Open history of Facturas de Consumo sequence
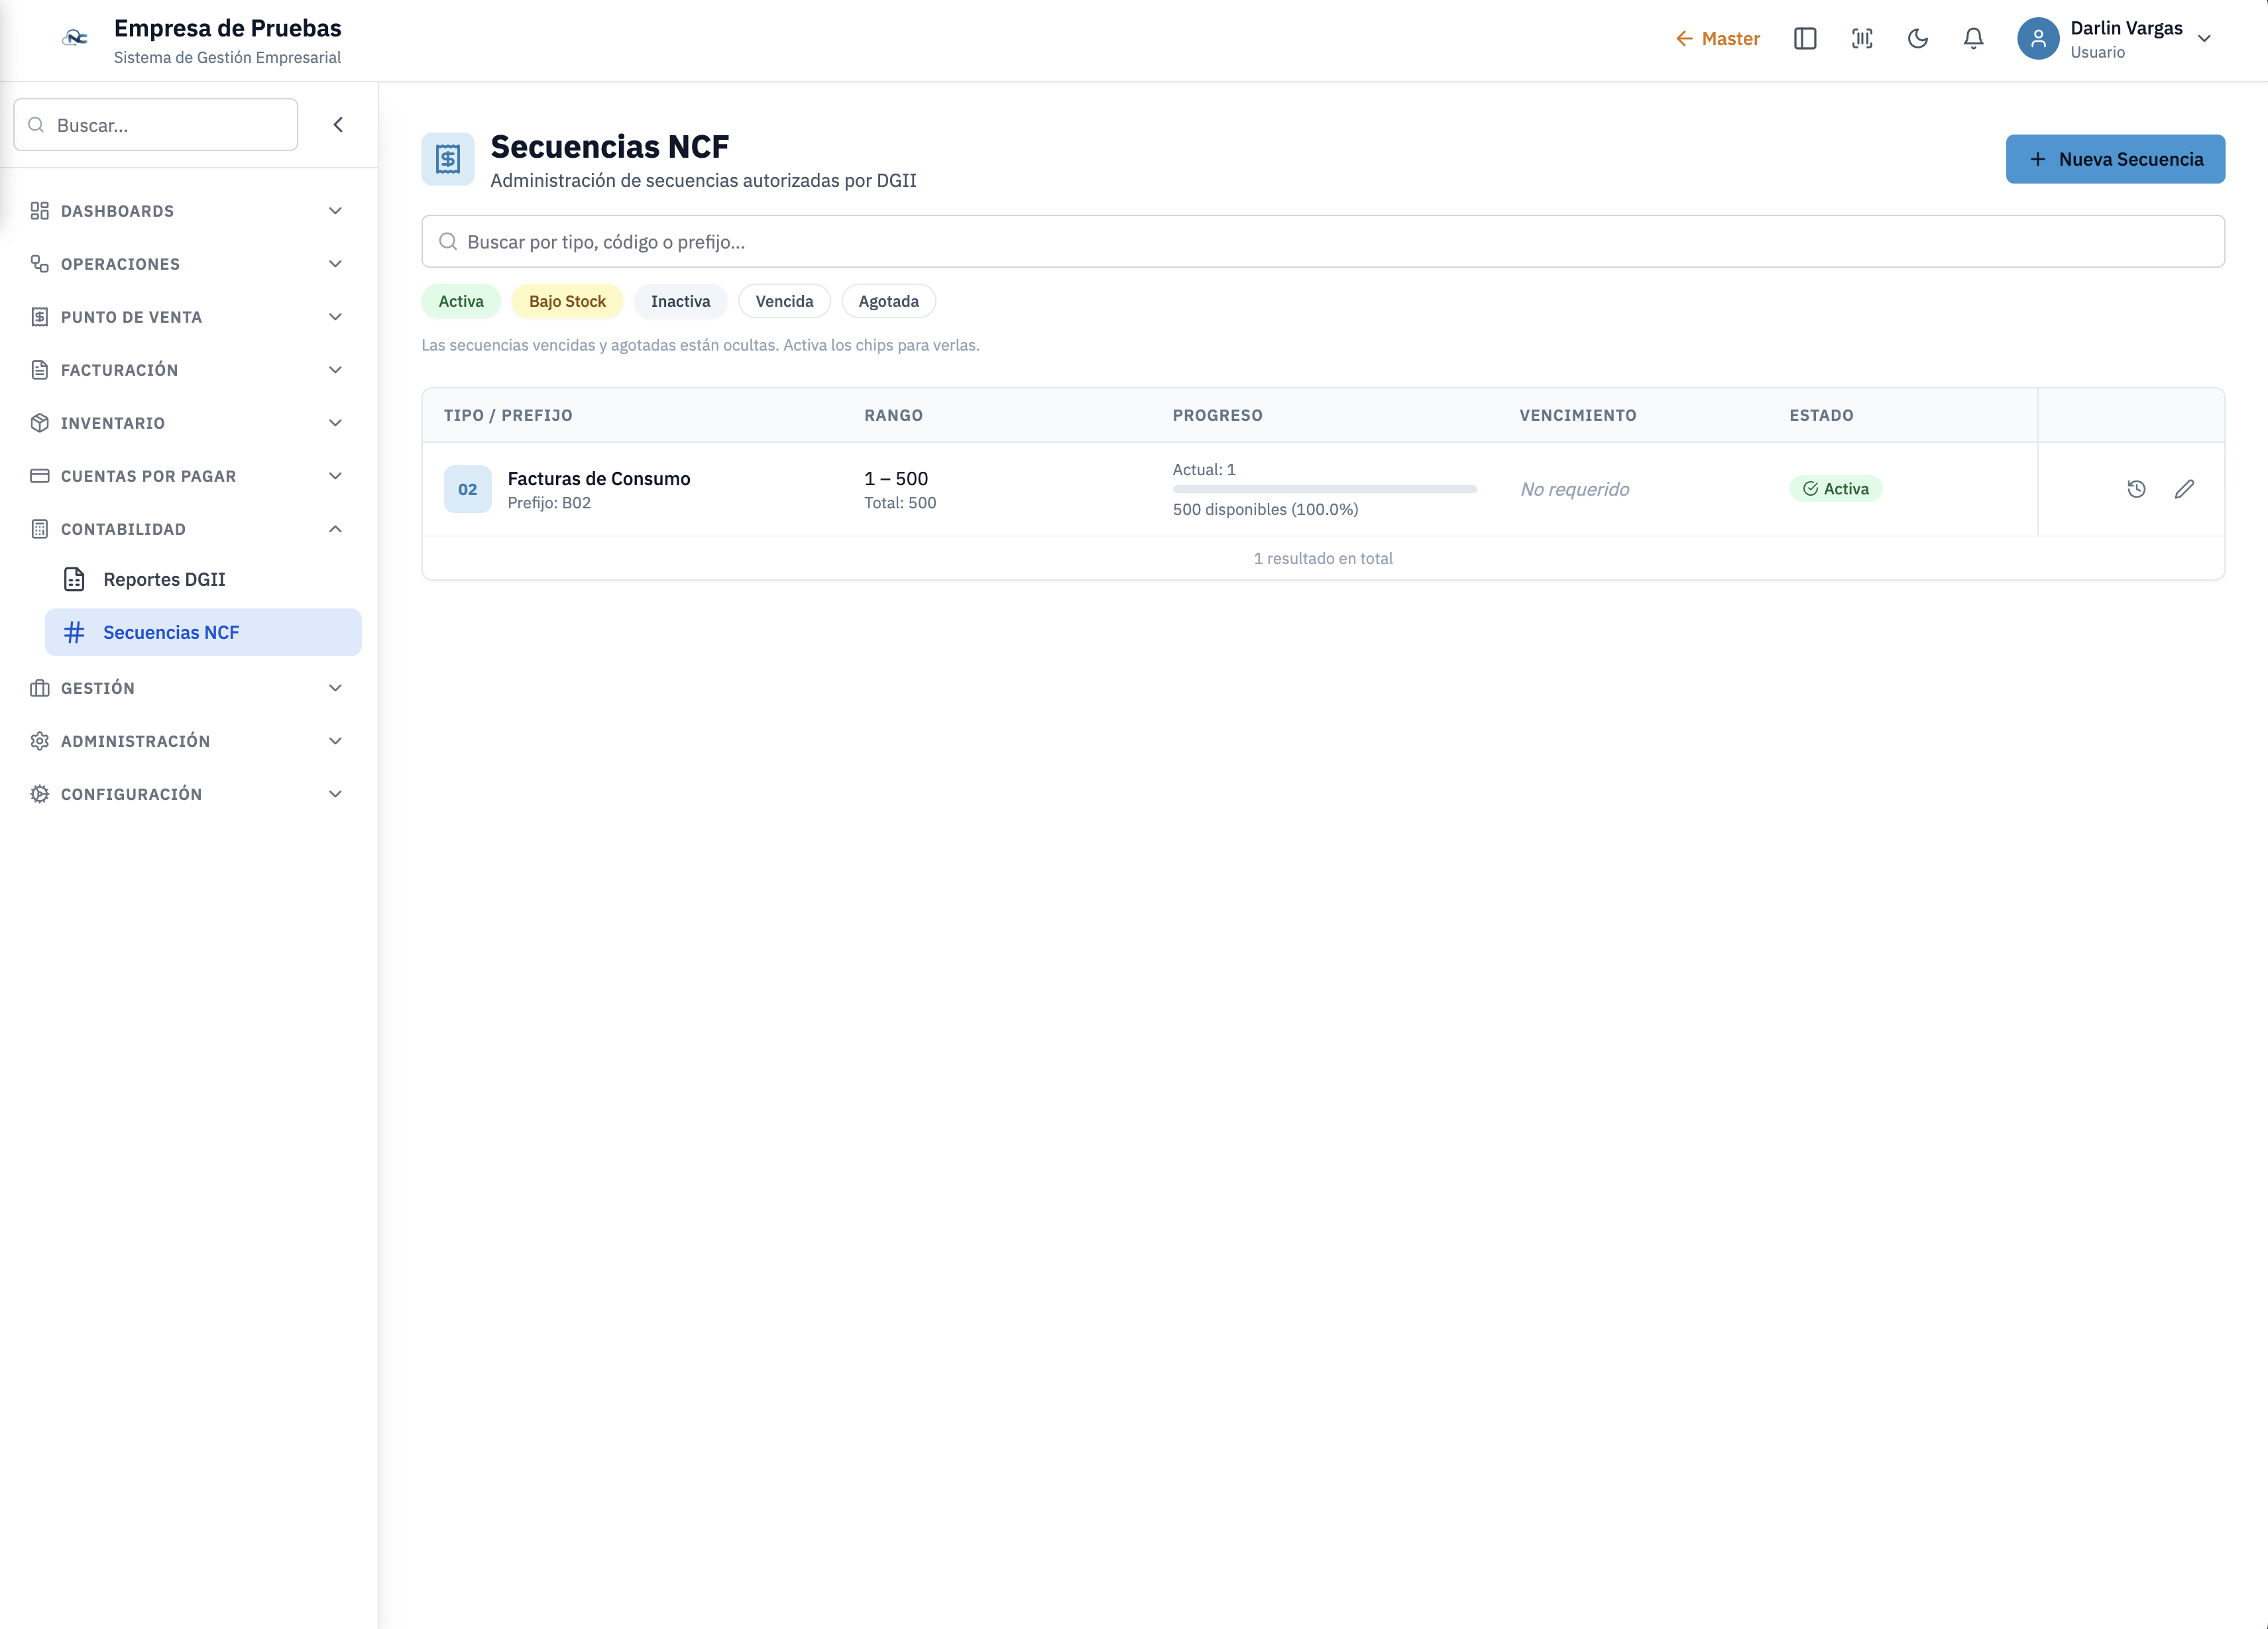 click(2136, 489)
